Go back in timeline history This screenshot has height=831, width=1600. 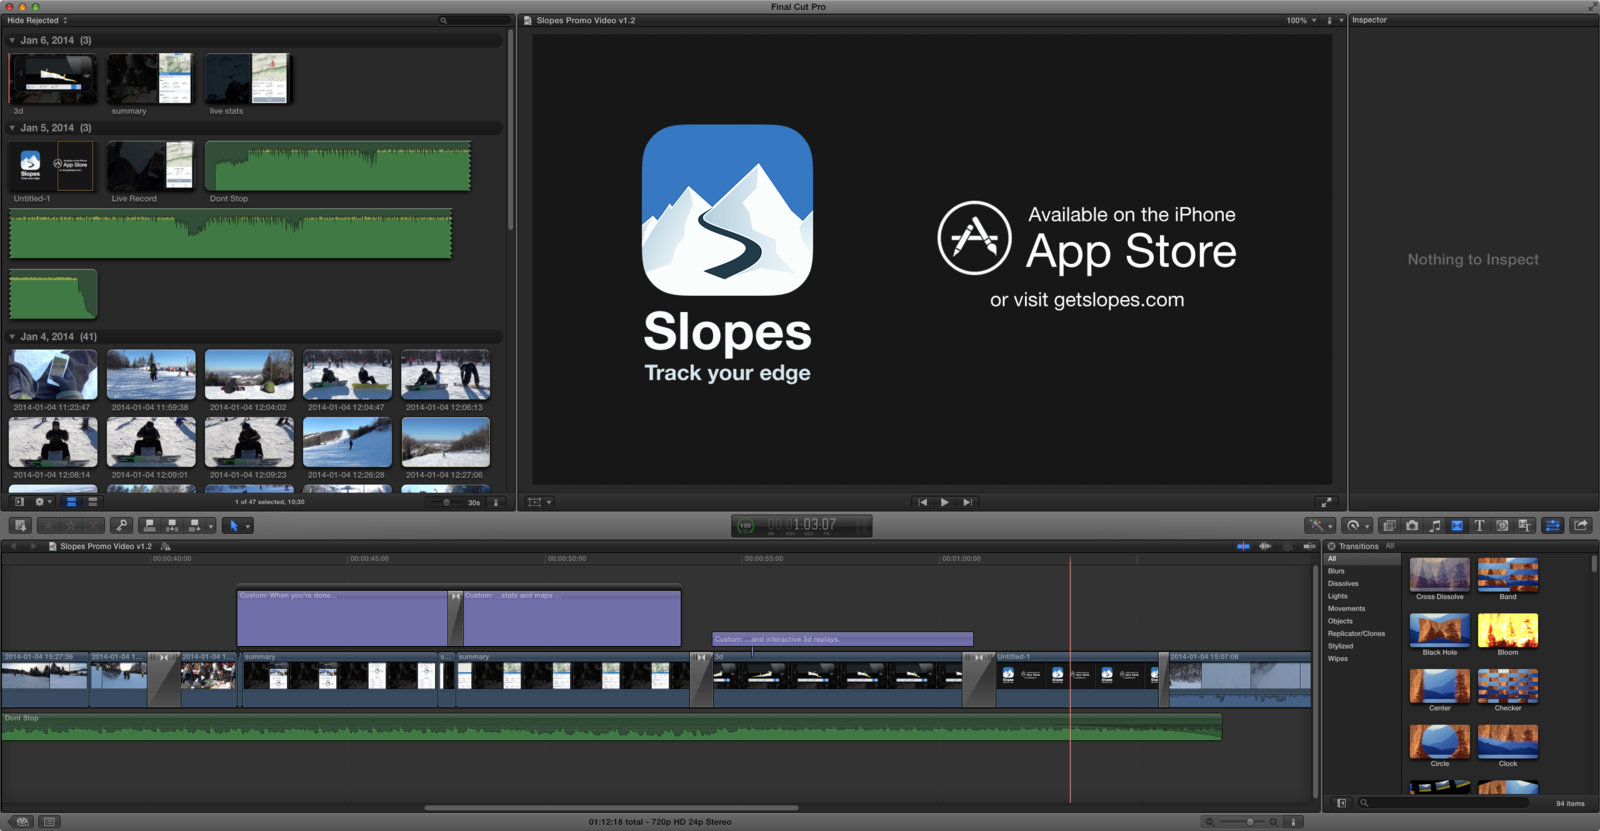[13, 546]
